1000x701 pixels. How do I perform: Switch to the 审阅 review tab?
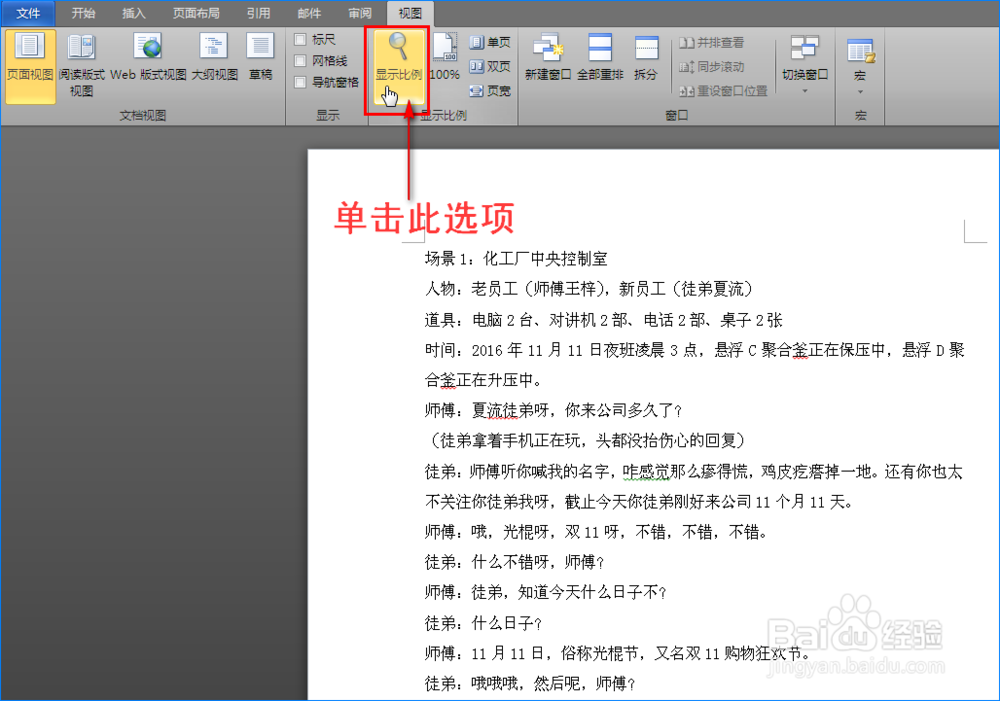360,13
